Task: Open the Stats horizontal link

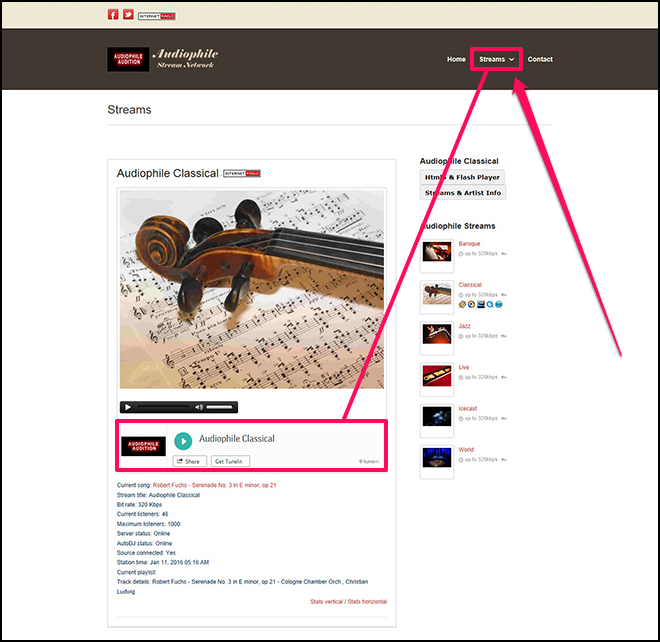Action: click(367, 602)
